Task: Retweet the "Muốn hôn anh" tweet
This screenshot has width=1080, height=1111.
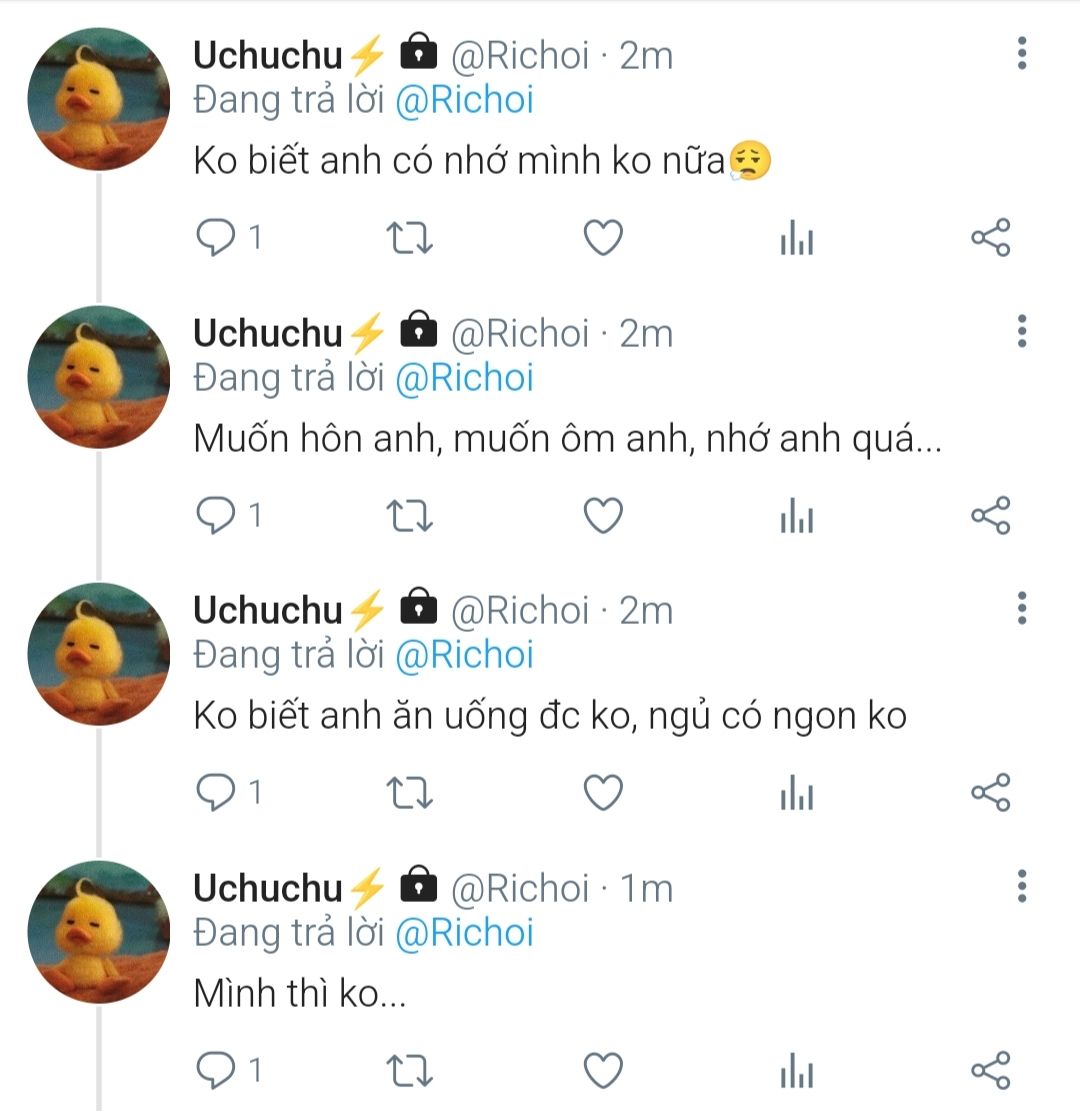Action: [409, 516]
